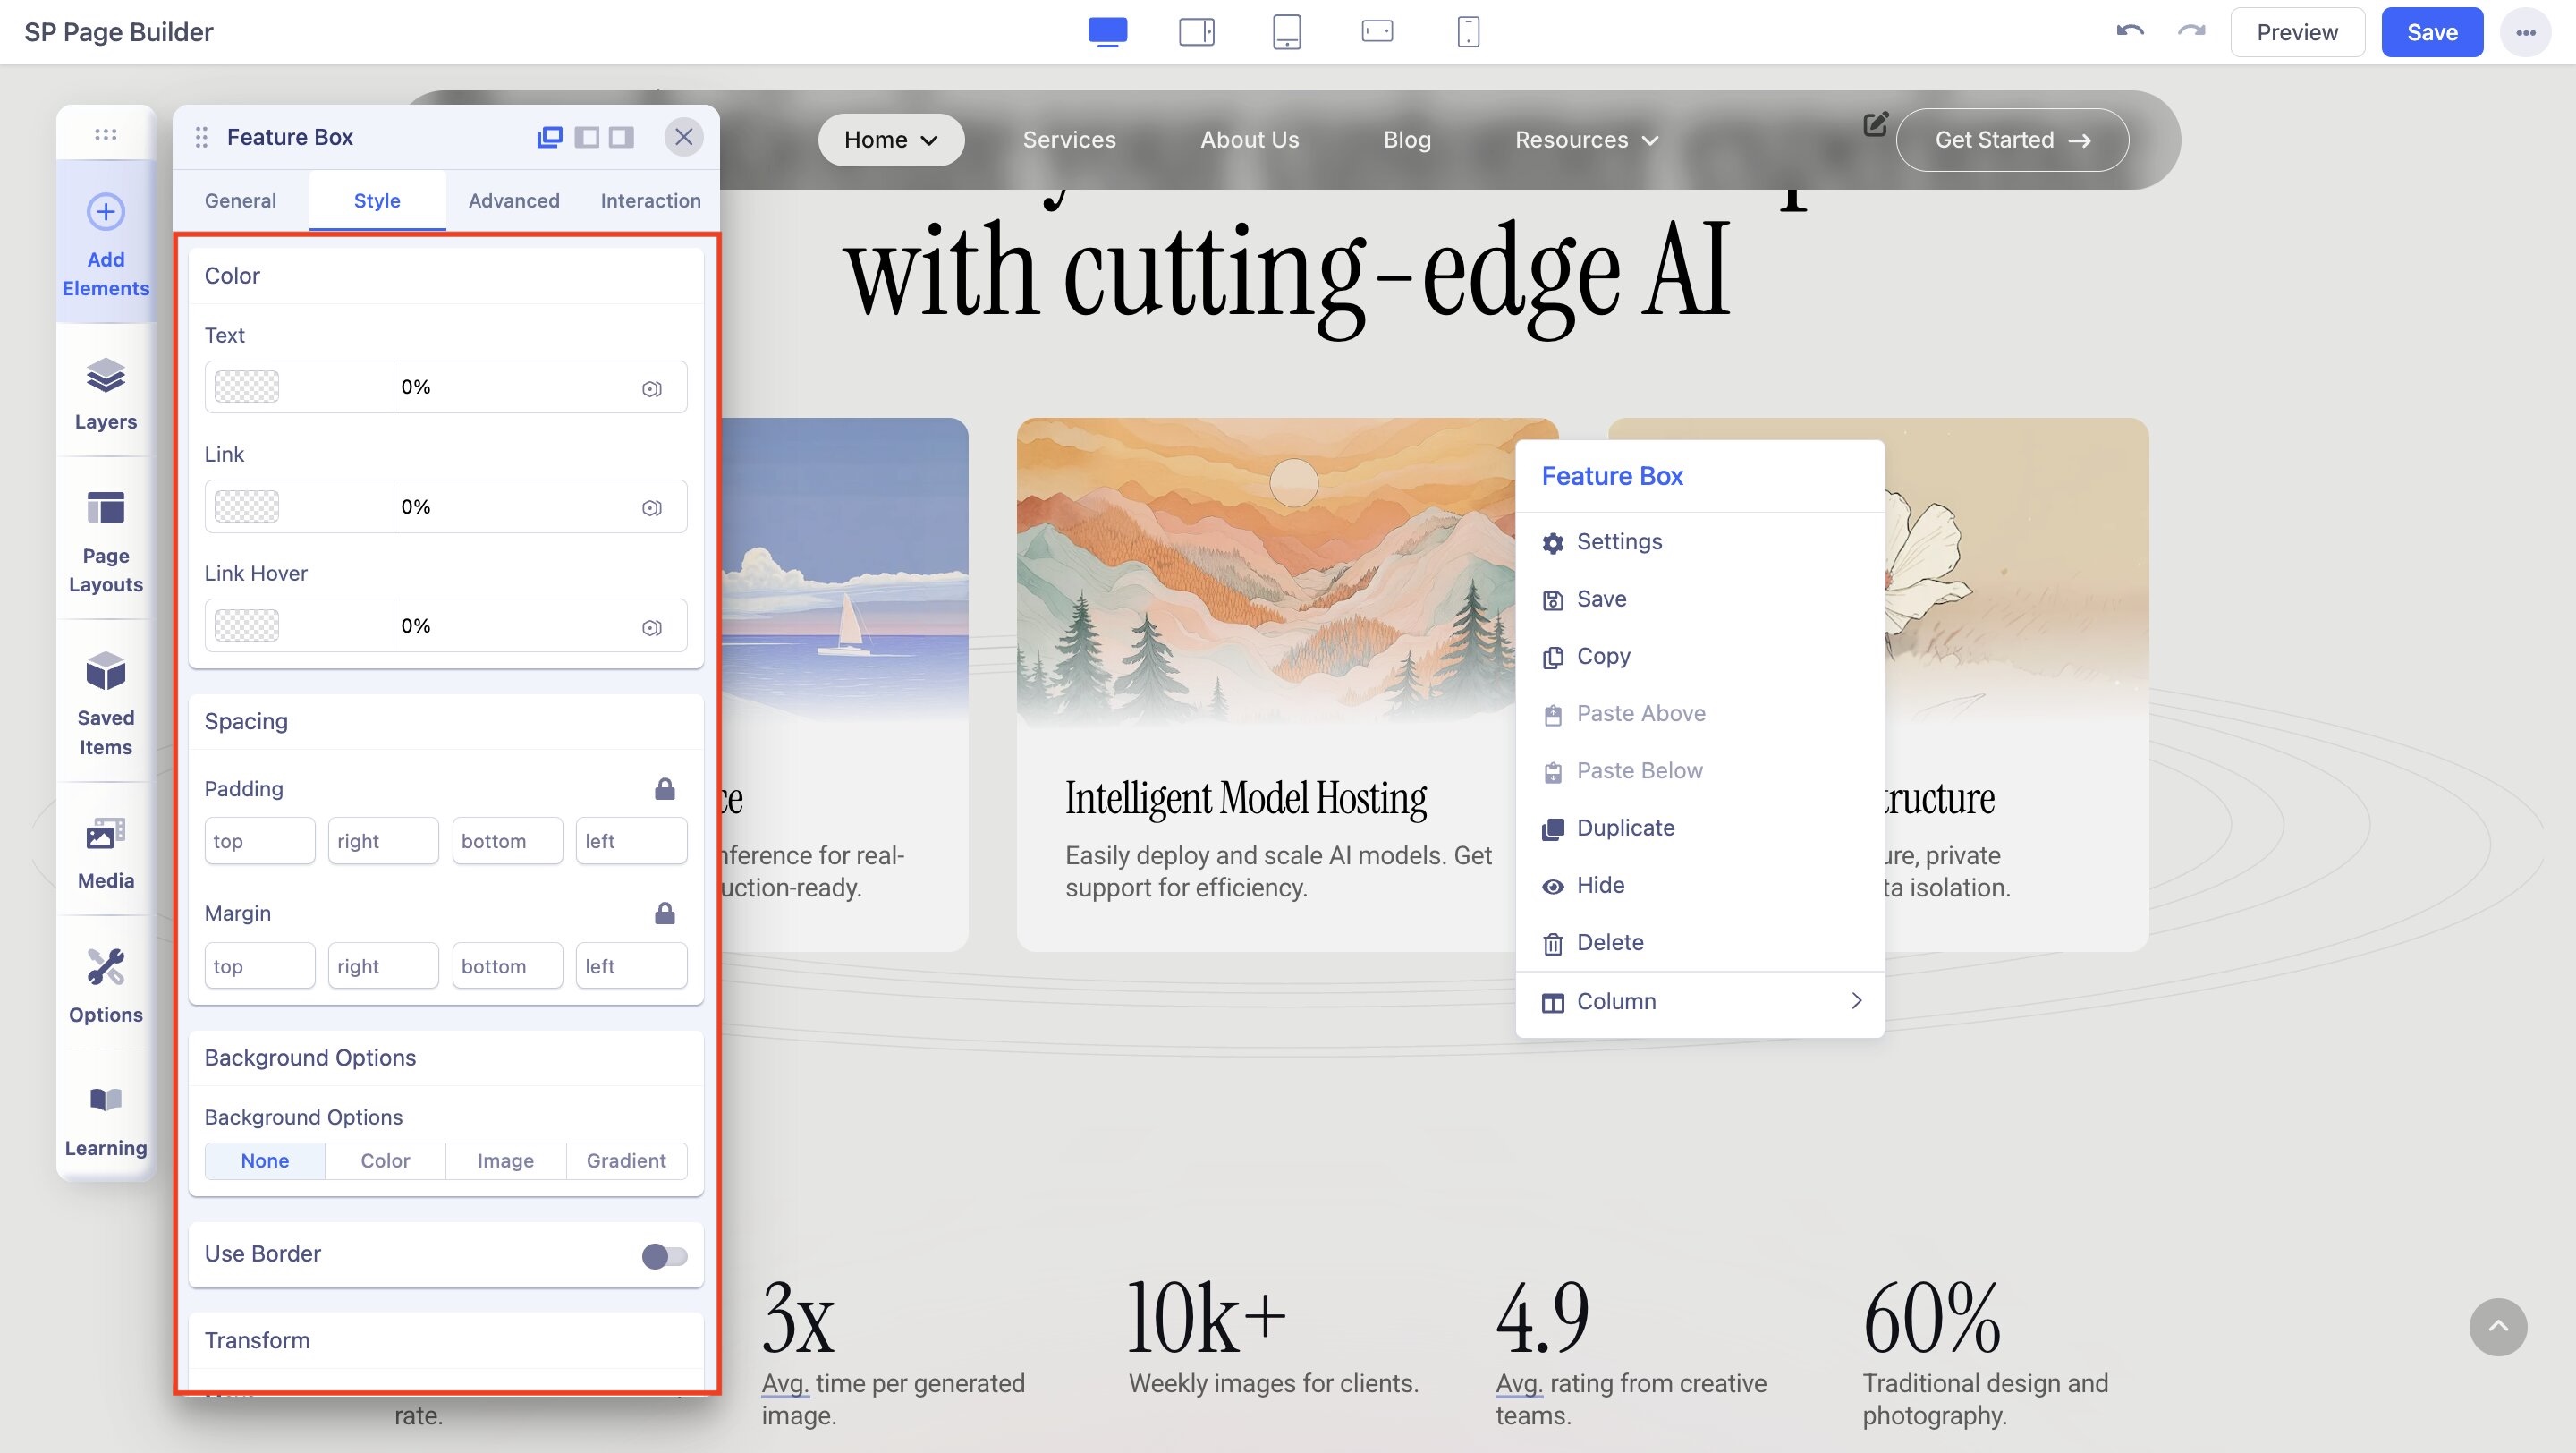This screenshot has width=2576, height=1453.
Task: Expand the Column submenu arrow
Action: [x=1856, y=1001]
